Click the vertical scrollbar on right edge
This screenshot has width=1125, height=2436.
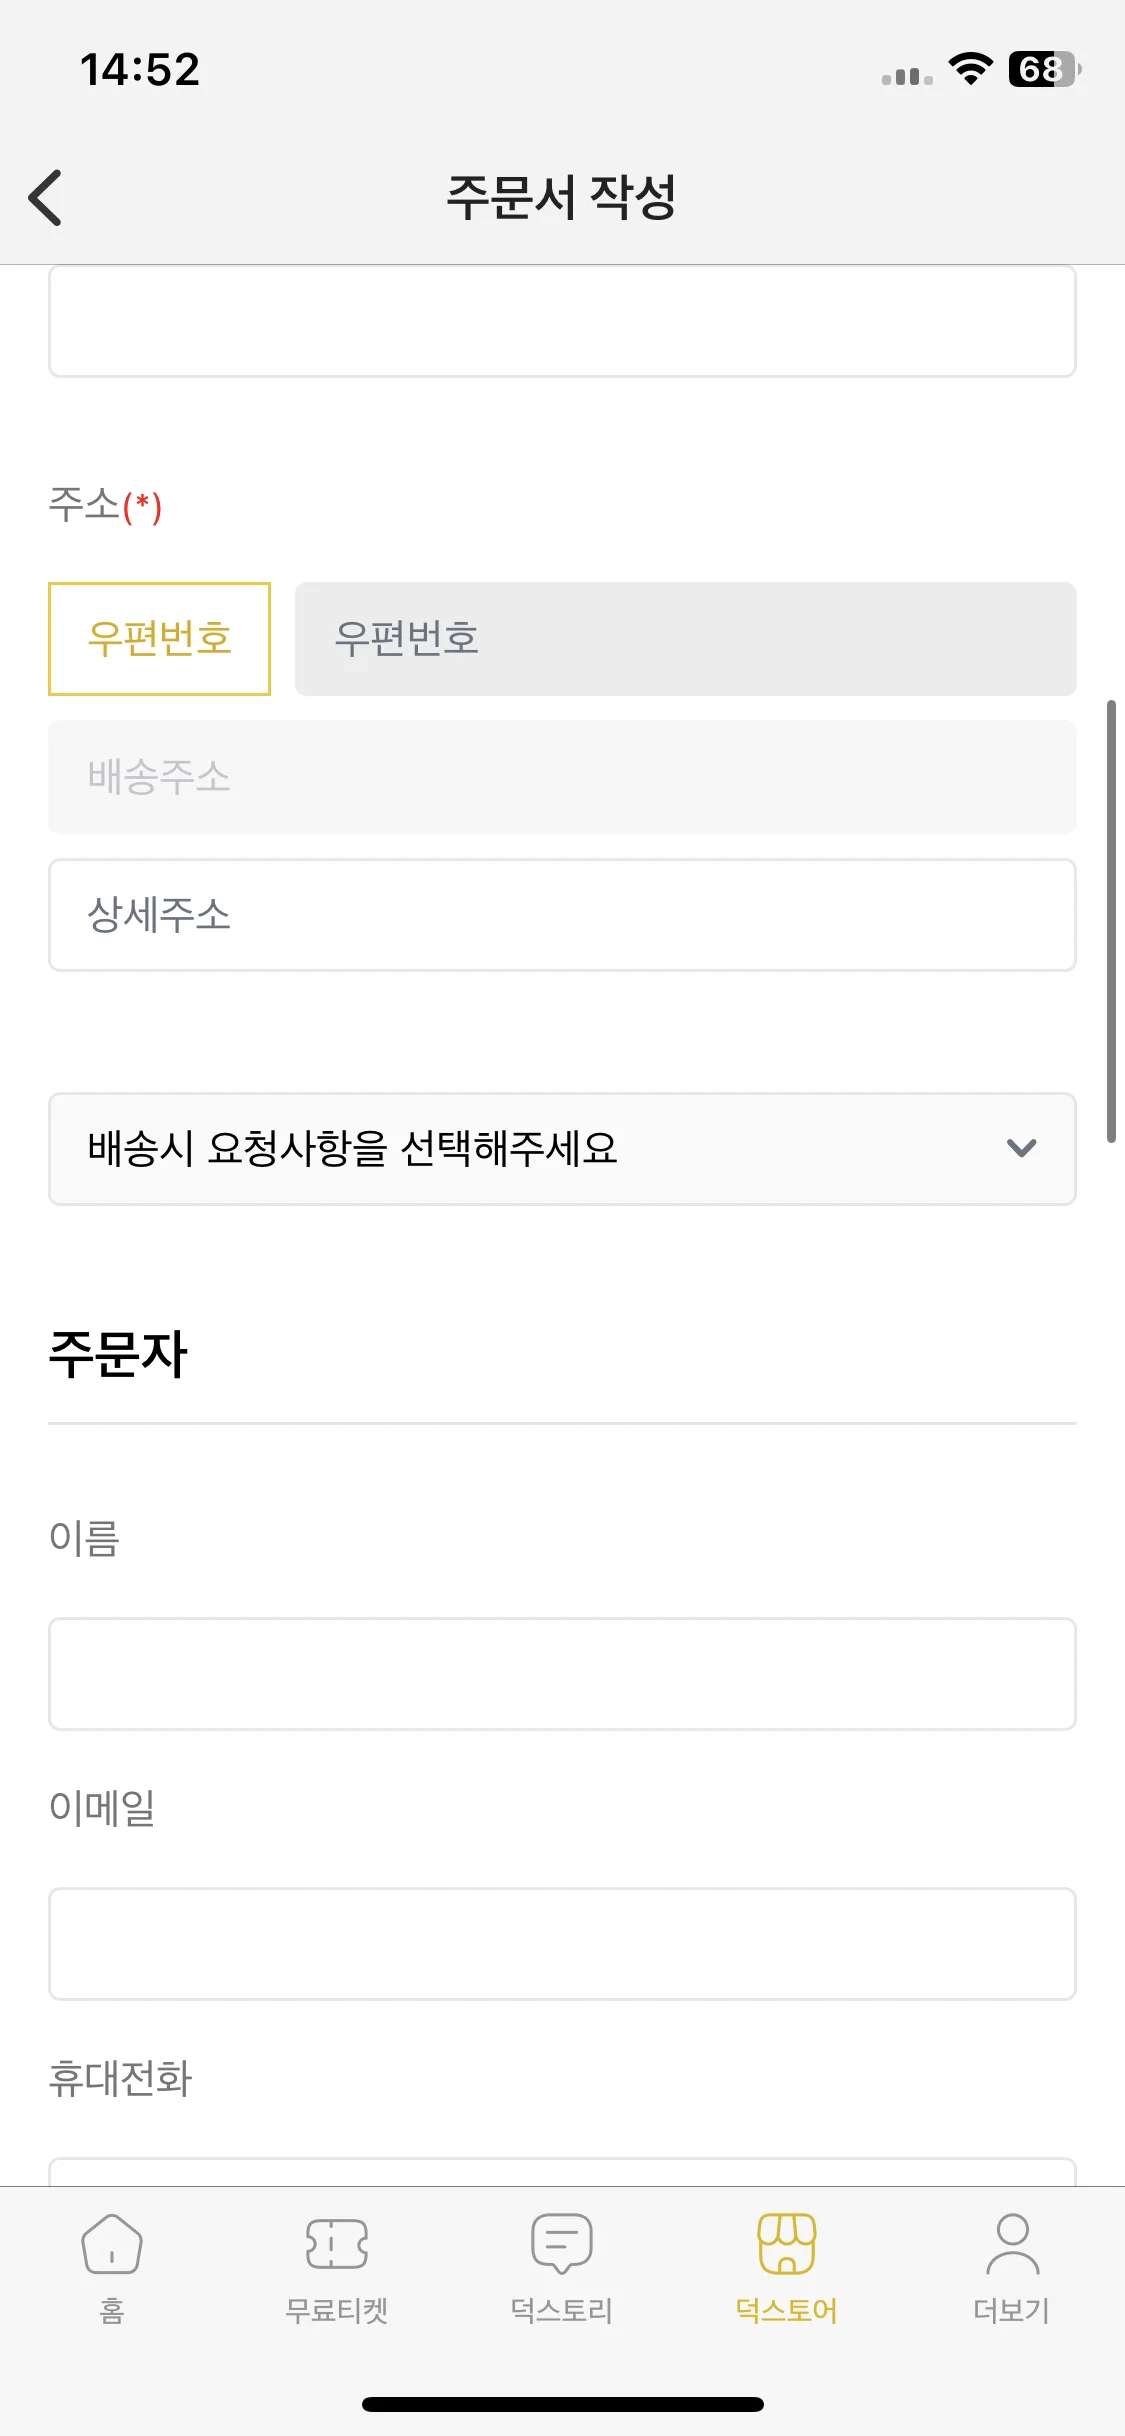coord(1111,921)
